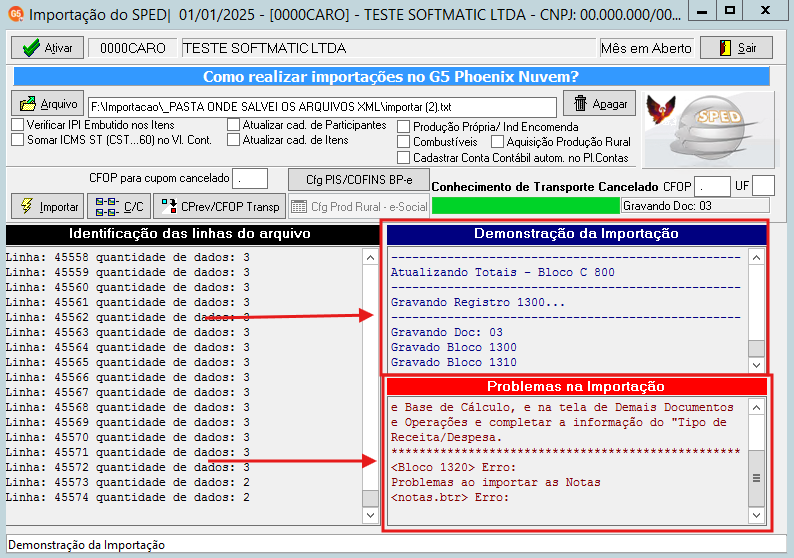Viewport: 794px width, 558px height.
Task: Click the file lines list scrollbar thumb
Action: 371,498
